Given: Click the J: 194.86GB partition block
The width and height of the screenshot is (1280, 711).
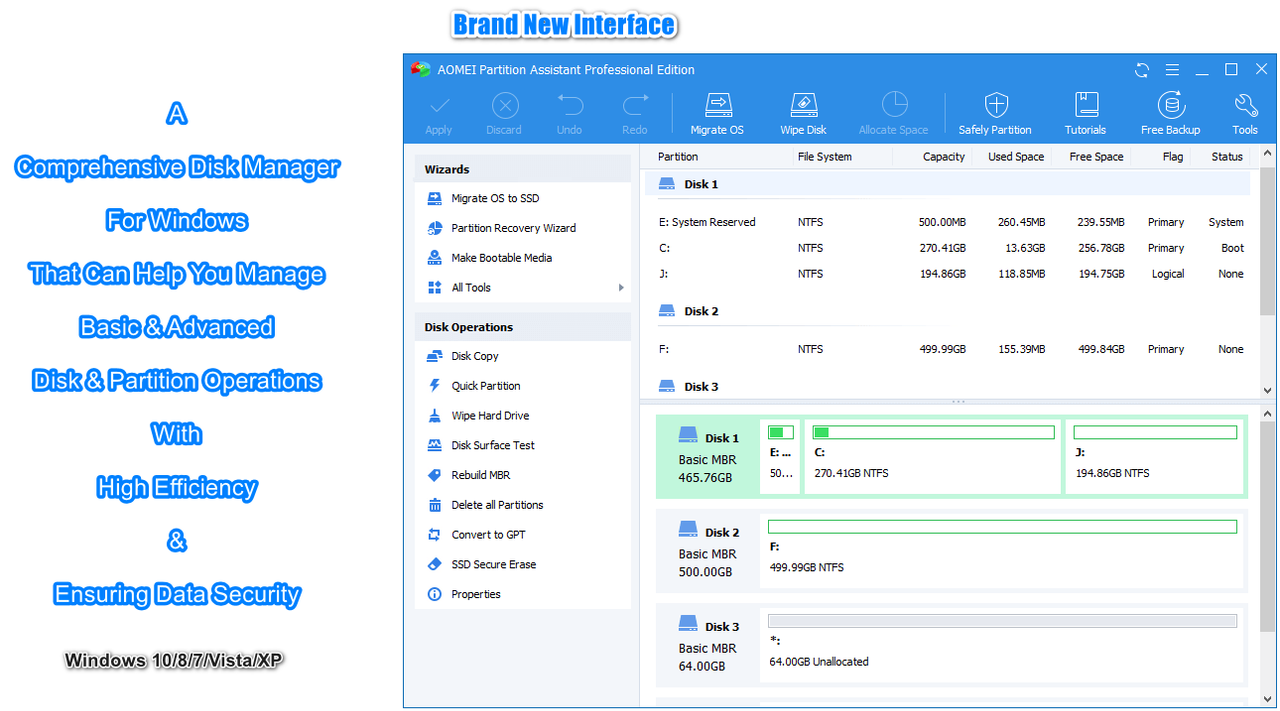Looking at the screenshot, I should [1155, 457].
